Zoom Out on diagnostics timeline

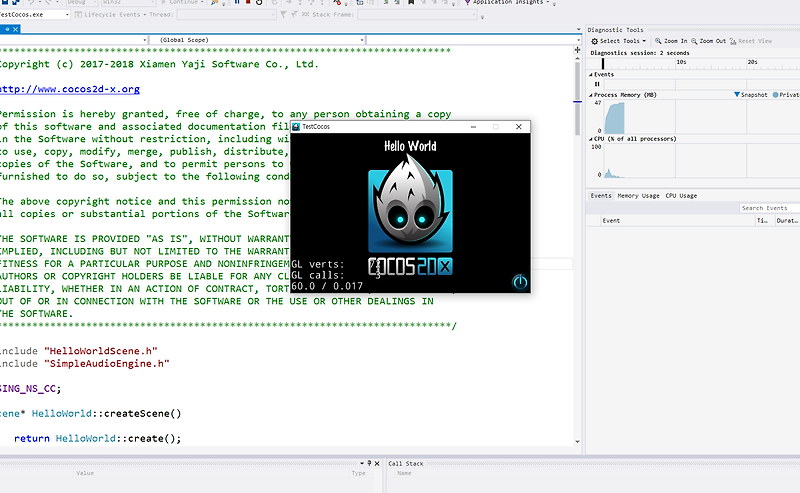point(708,41)
